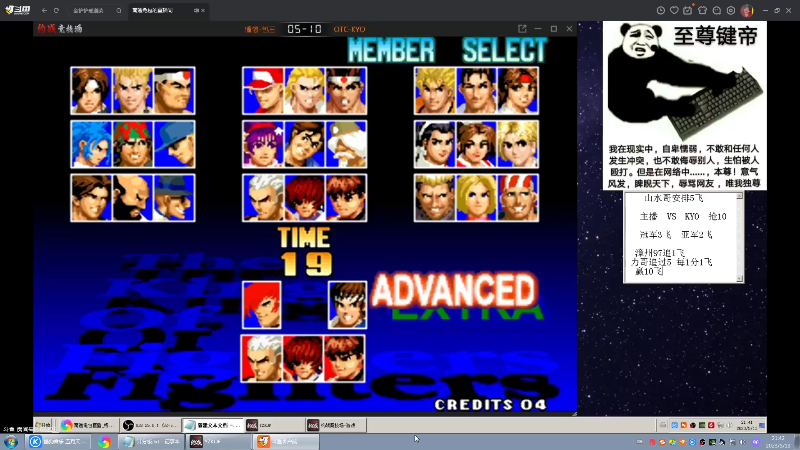Image resolution: width=800 pixels, height=450 pixels.
Task: Open the colorful browser icon in the outer taskbar
Action: (x=104, y=442)
